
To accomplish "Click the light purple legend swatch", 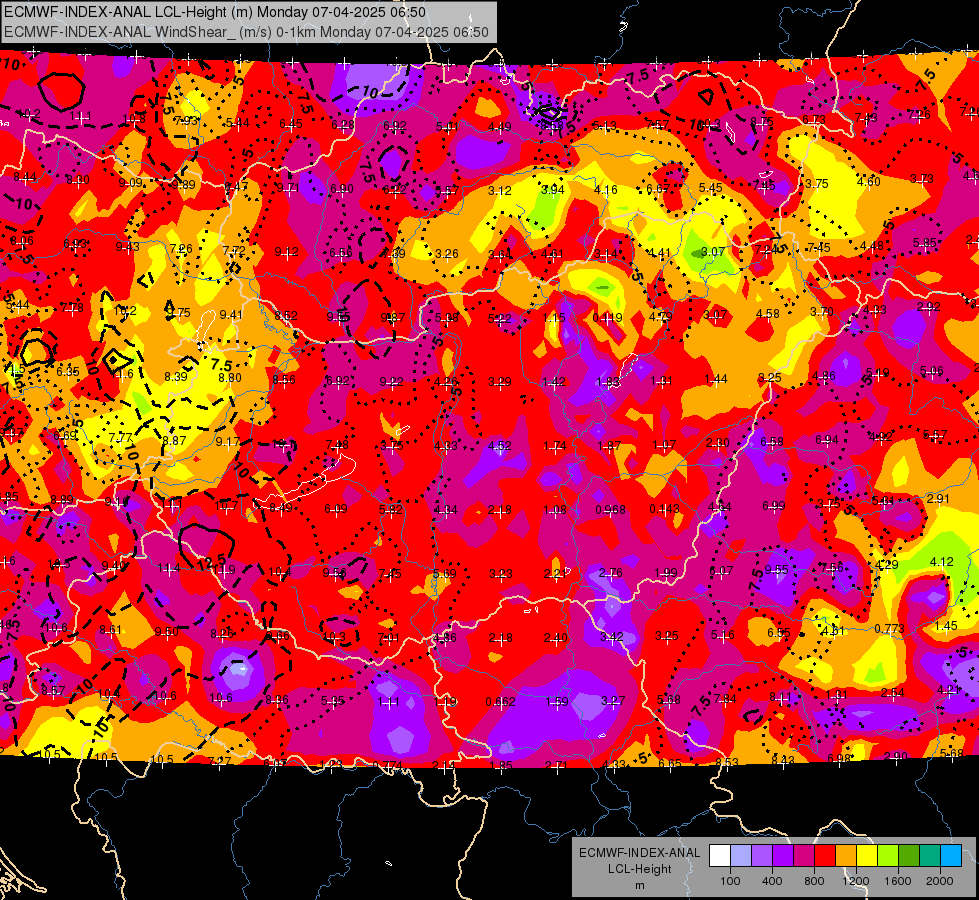I will click(x=762, y=856).
